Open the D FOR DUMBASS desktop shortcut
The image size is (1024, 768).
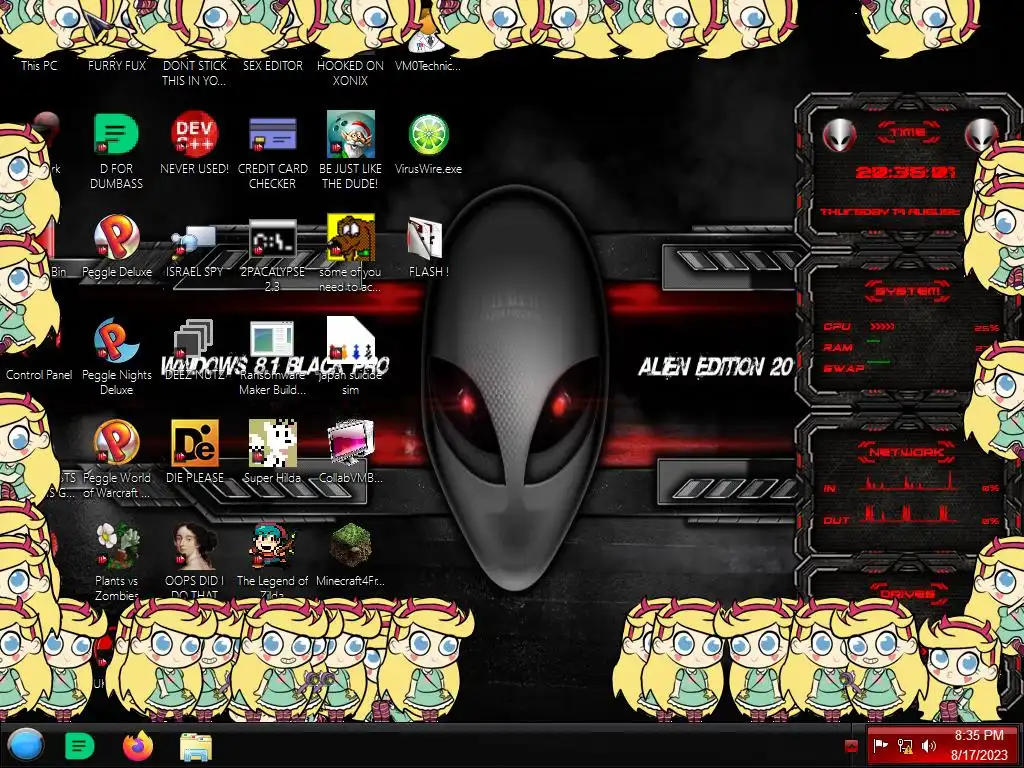[116, 135]
